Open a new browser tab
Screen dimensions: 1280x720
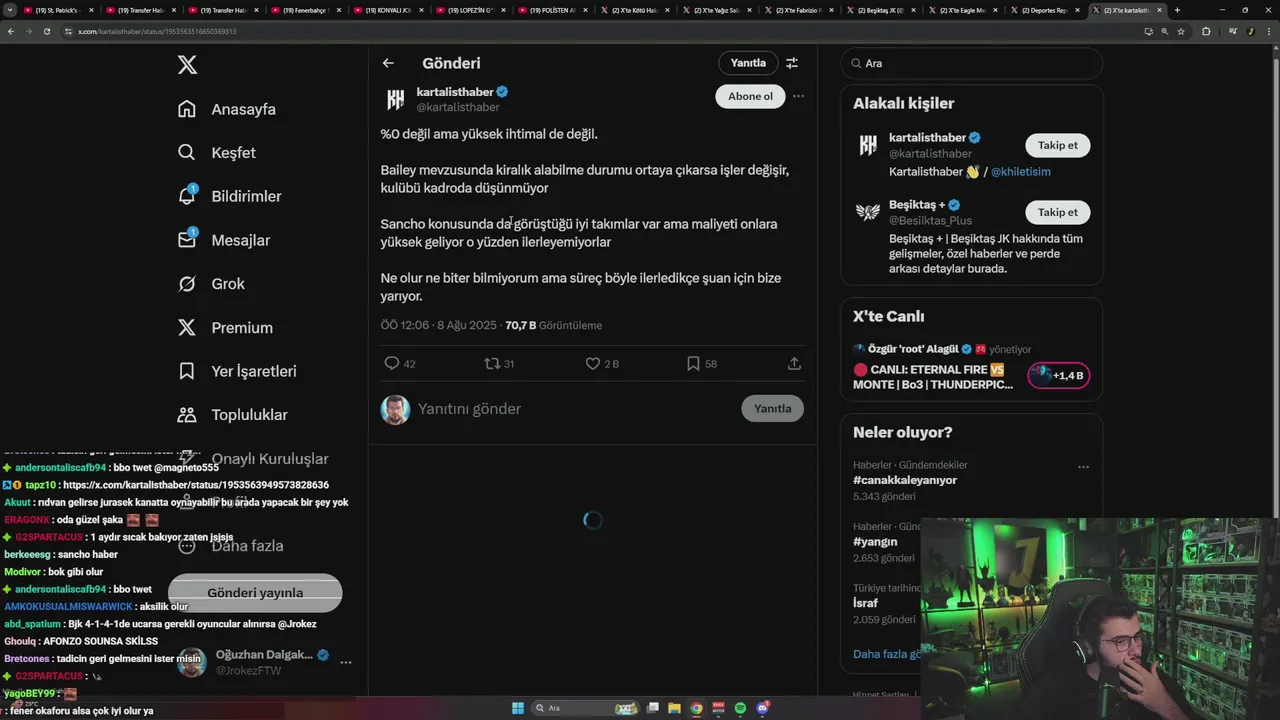point(1177,10)
